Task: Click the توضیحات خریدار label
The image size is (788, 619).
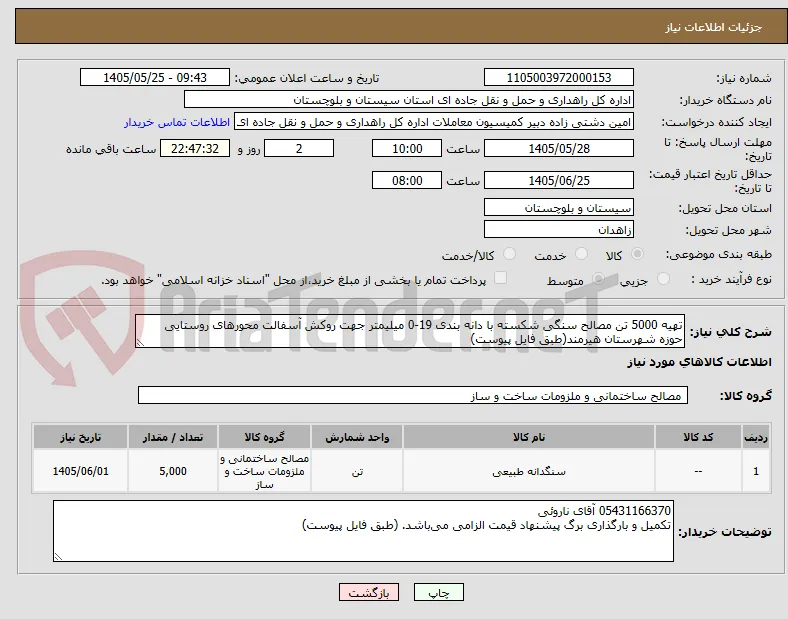Action: pos(725,532)
